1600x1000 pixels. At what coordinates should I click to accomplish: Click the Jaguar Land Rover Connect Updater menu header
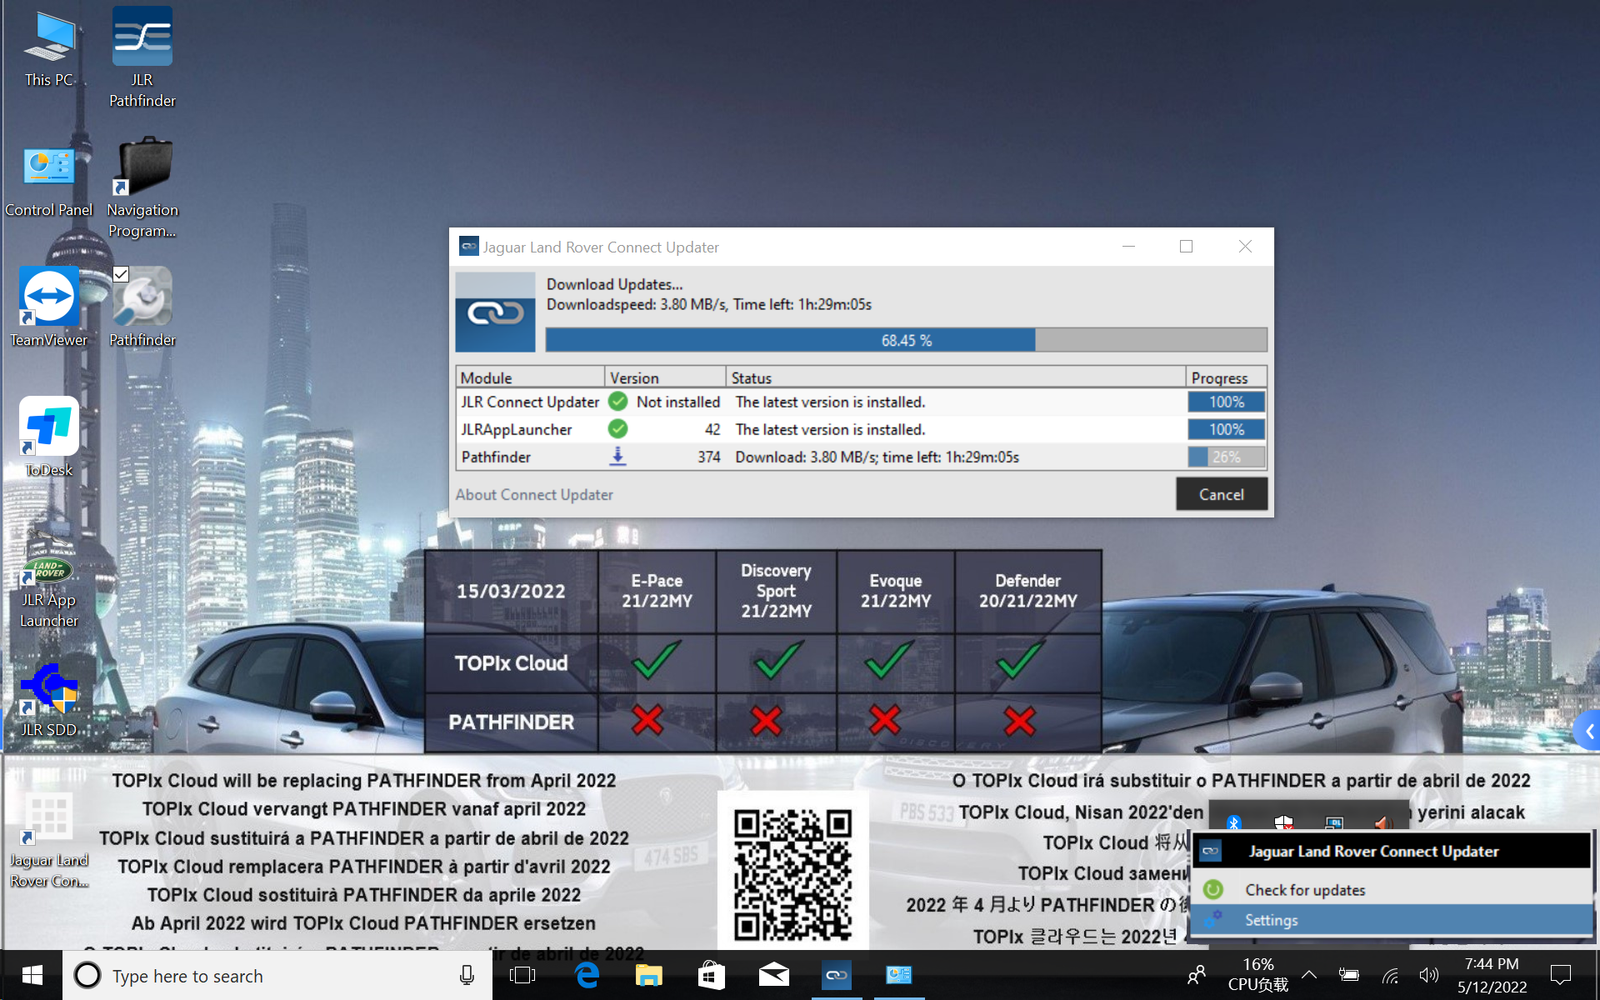click(x=1391, y=851)
